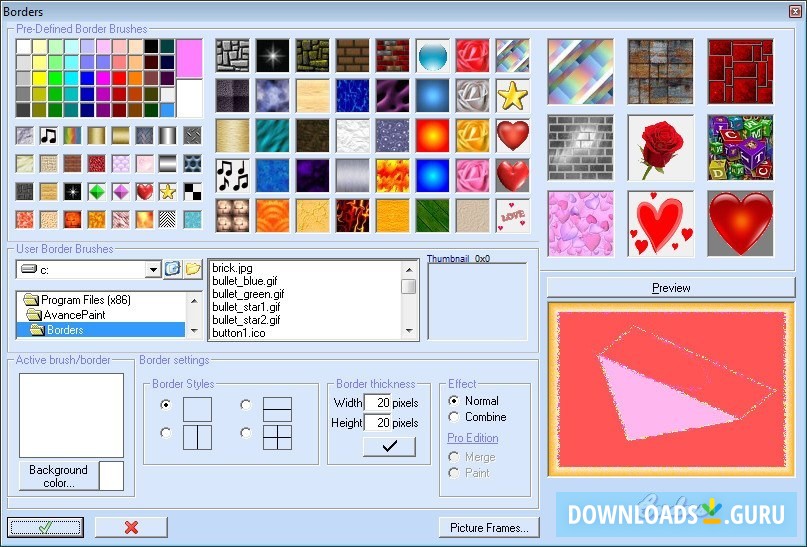Screen dimensions: 807x547
Task: Choose the large red tiles brush
Action: click(x=740, y=72)
